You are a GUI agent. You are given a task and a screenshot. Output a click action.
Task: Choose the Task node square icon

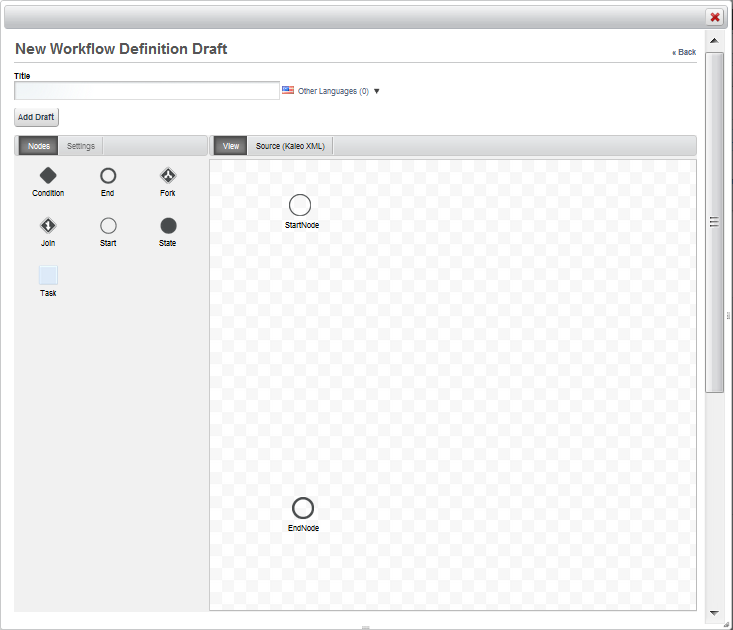point(48,275)
